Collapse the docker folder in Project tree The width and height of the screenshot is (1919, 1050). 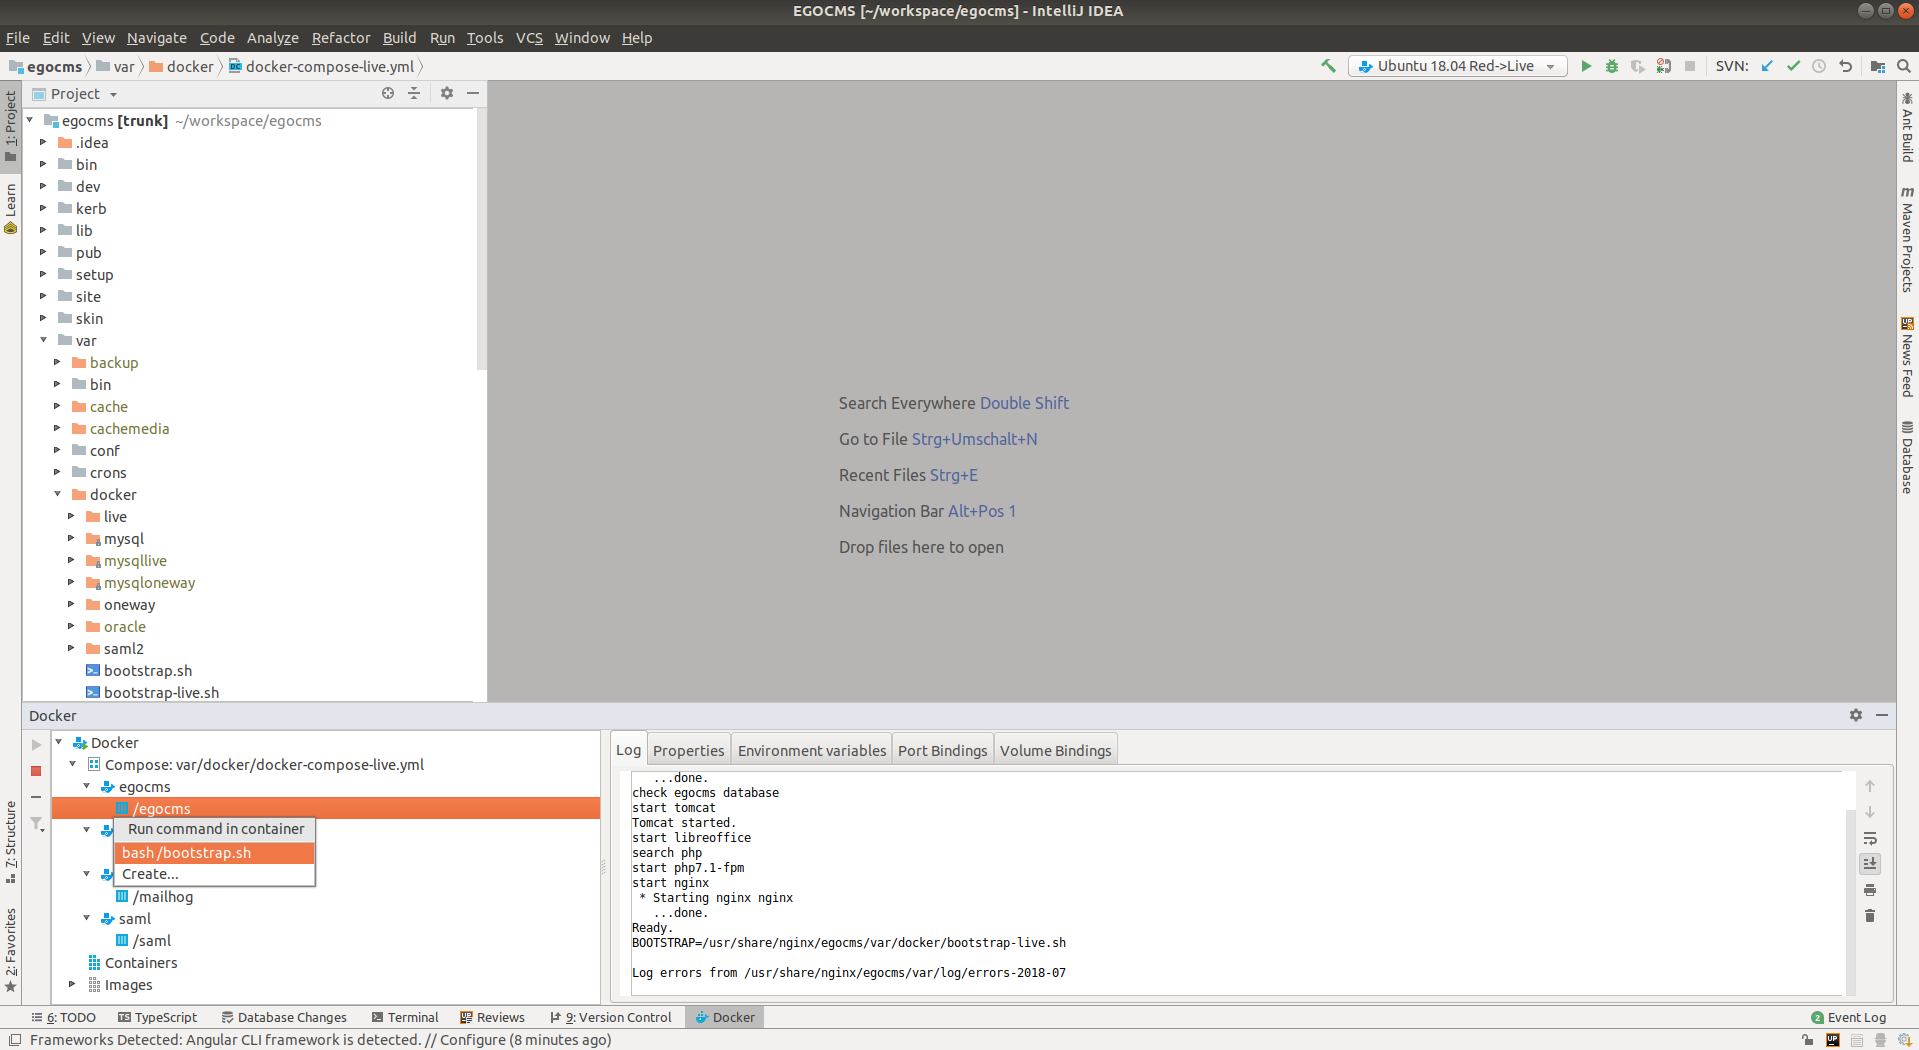(x=58, y=494)
